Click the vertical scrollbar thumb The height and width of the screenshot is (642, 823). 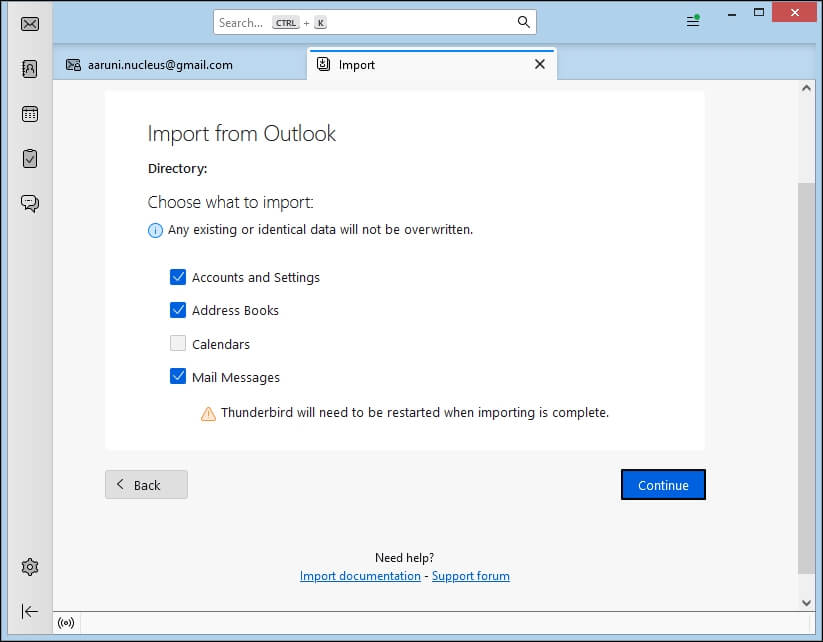point(806,378)
